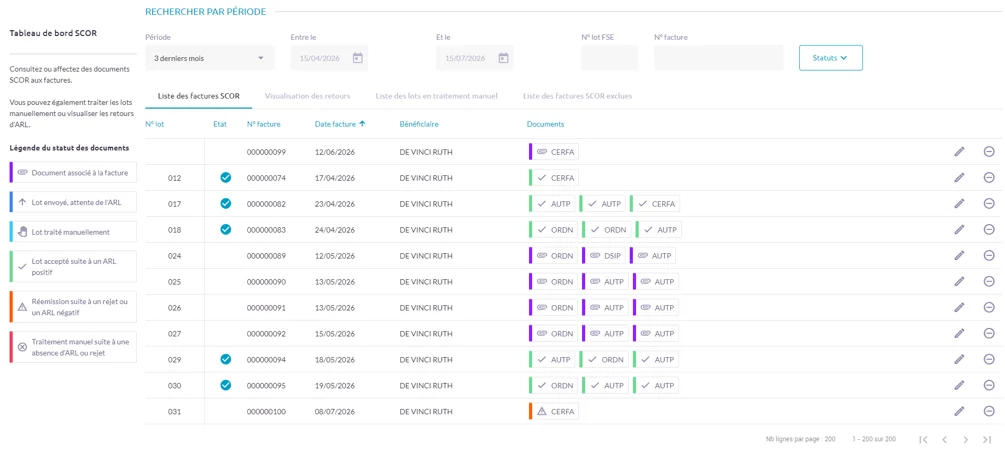Open DSIP document on lot 024

tap(603, 255)
